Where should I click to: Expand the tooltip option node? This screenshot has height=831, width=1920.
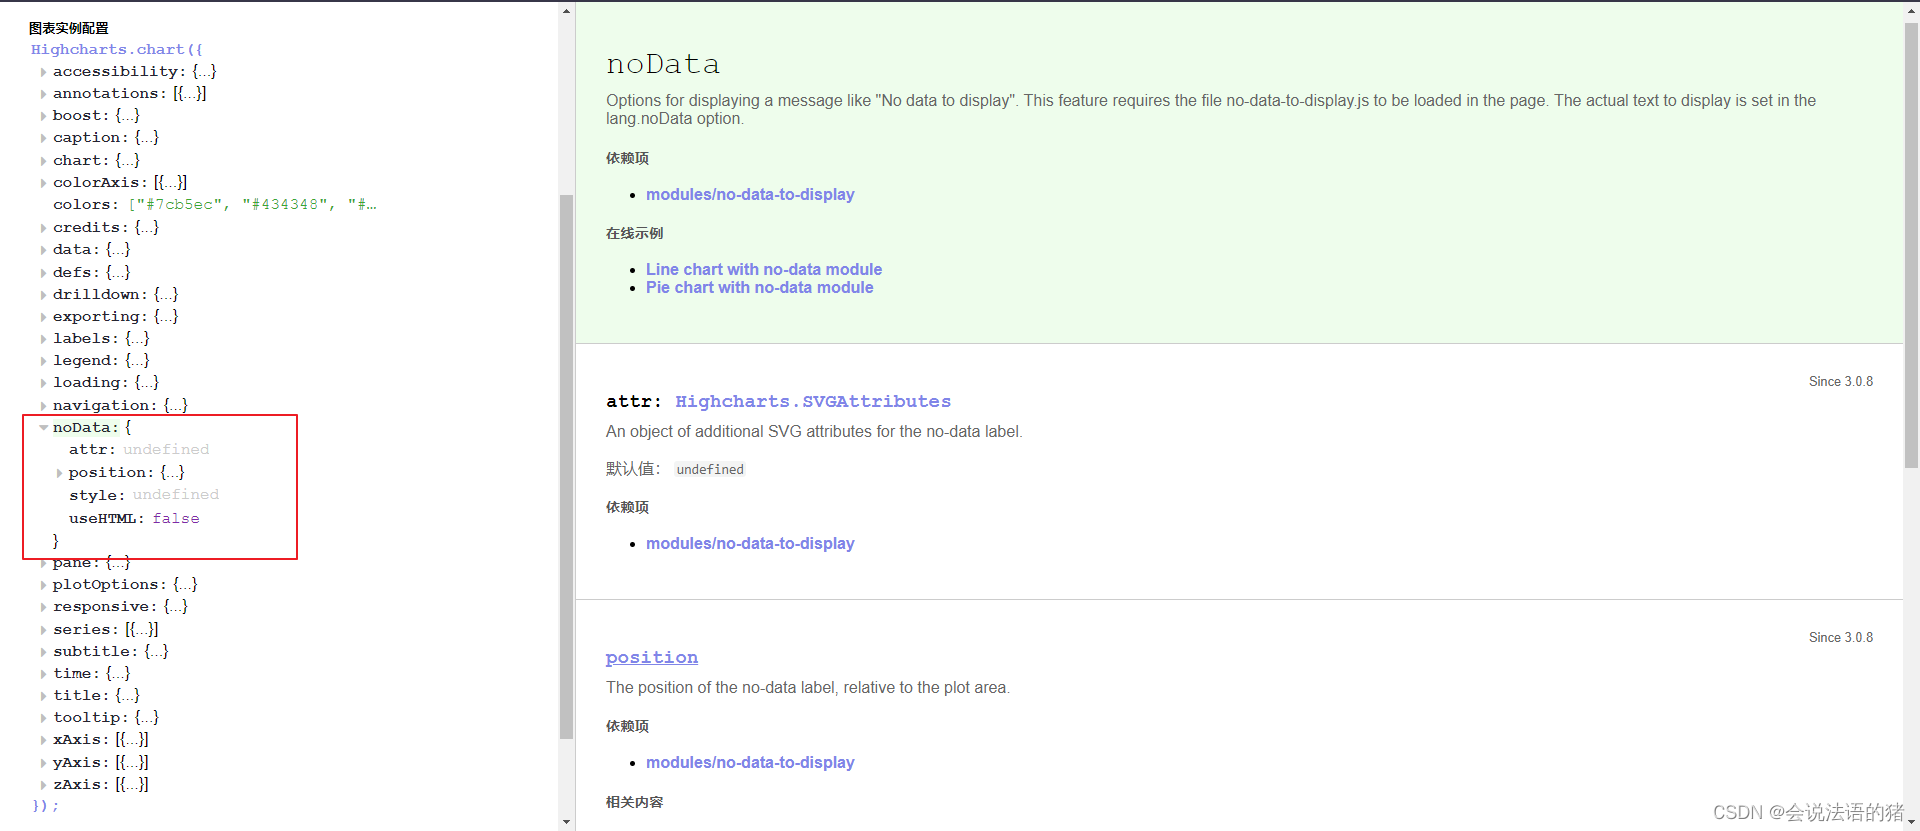tap(43, 718)
